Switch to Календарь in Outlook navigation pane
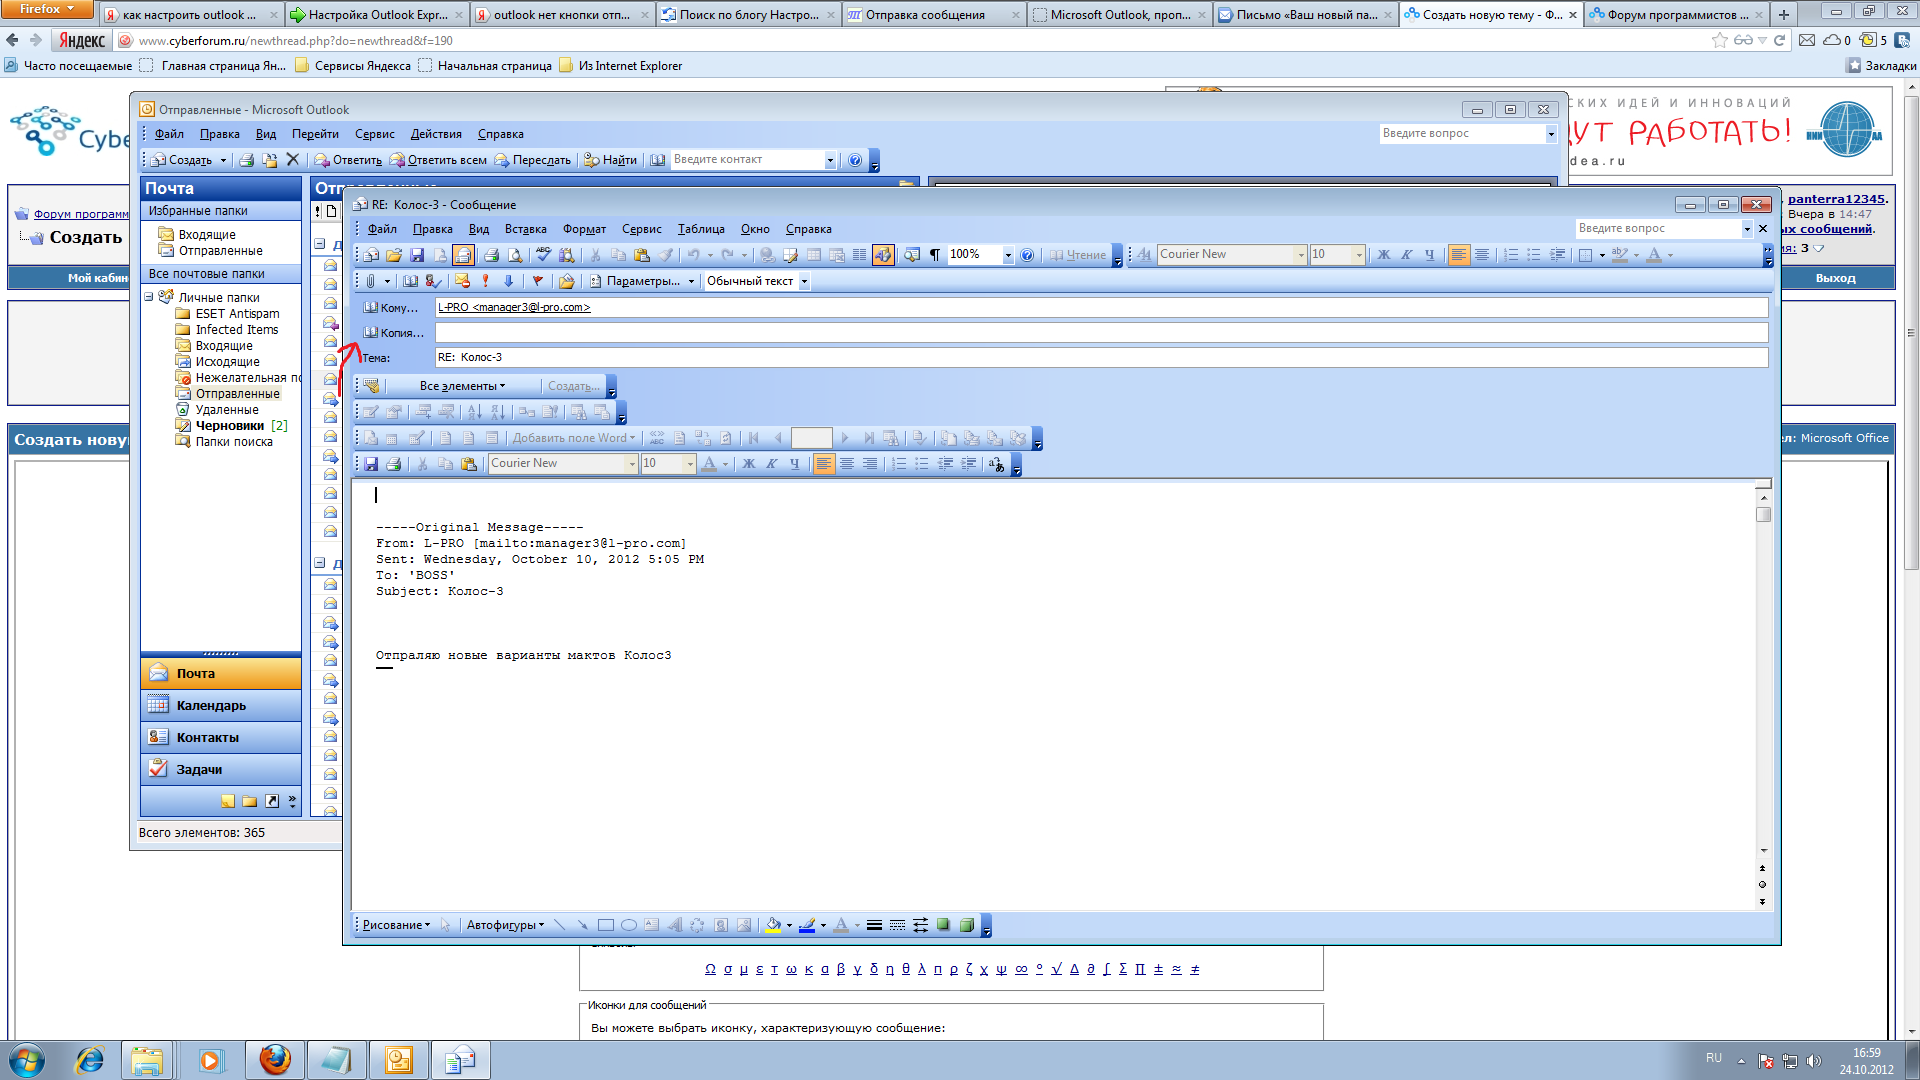The height and width of the screenshot is (1080, 1920). (220, 705)
